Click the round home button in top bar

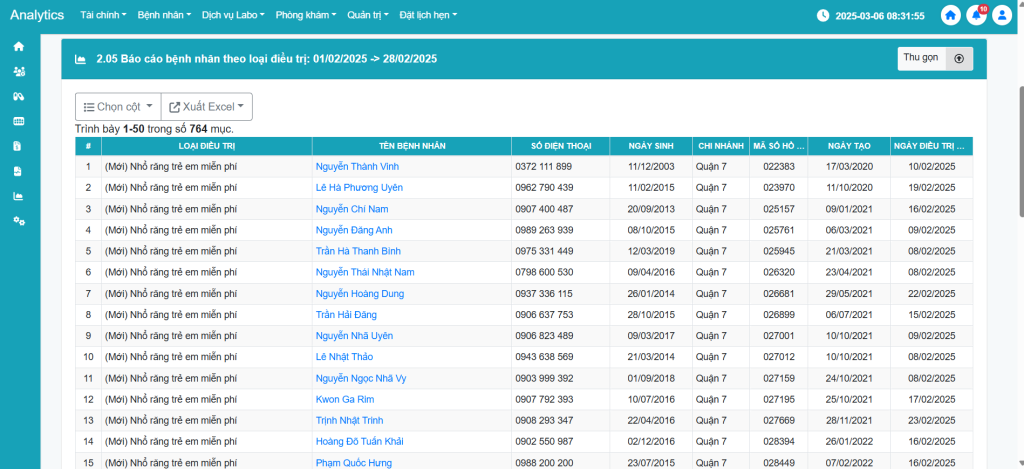950,16
